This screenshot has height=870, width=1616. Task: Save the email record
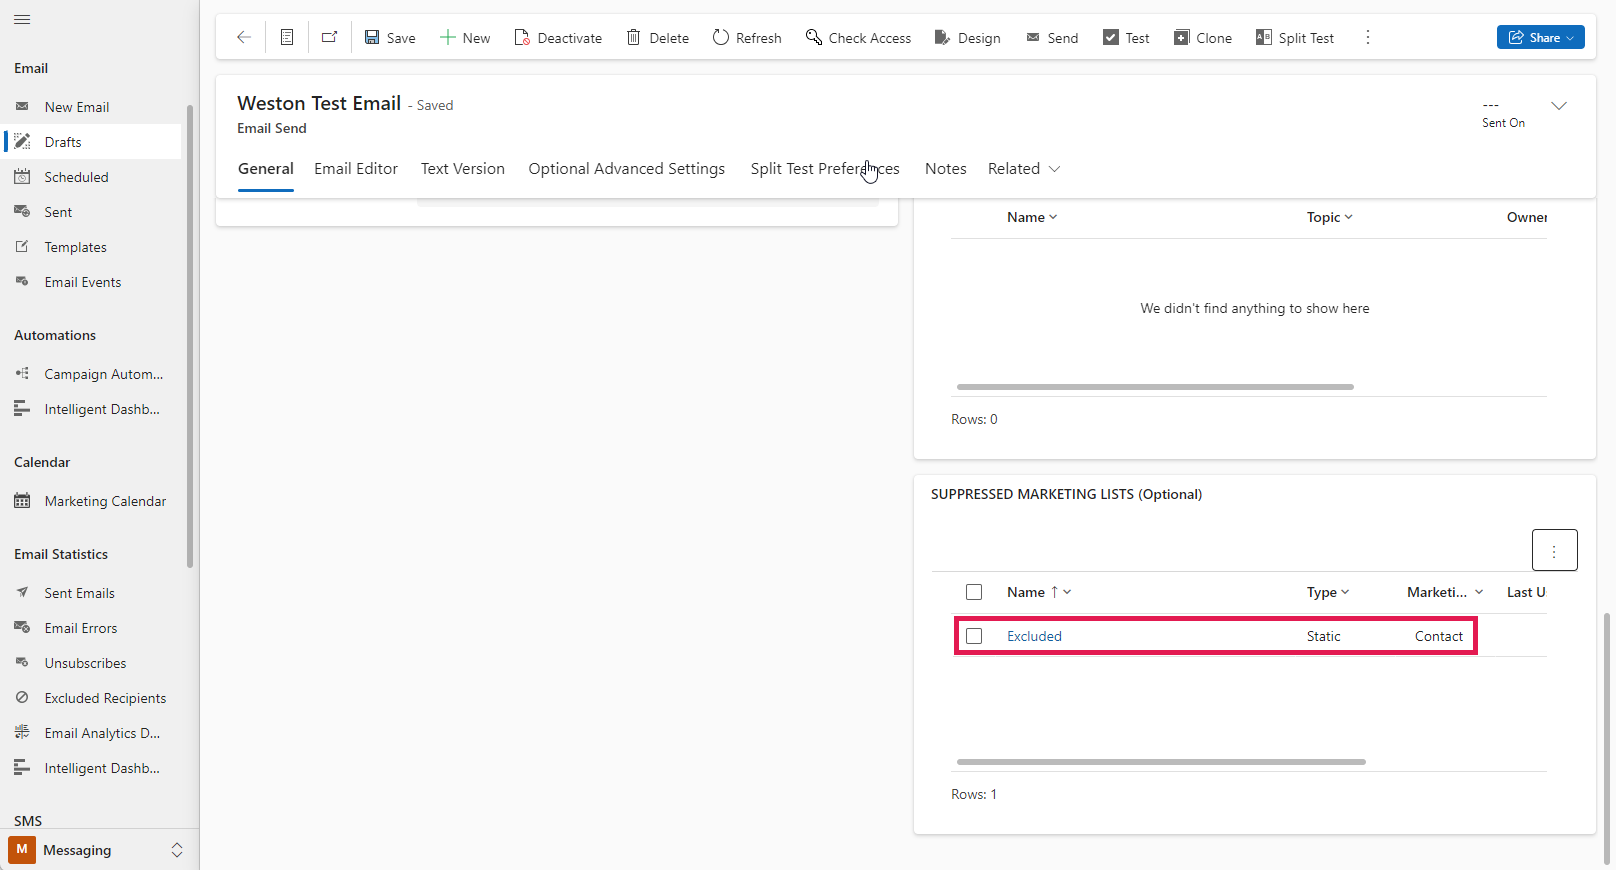click(390, 37)
